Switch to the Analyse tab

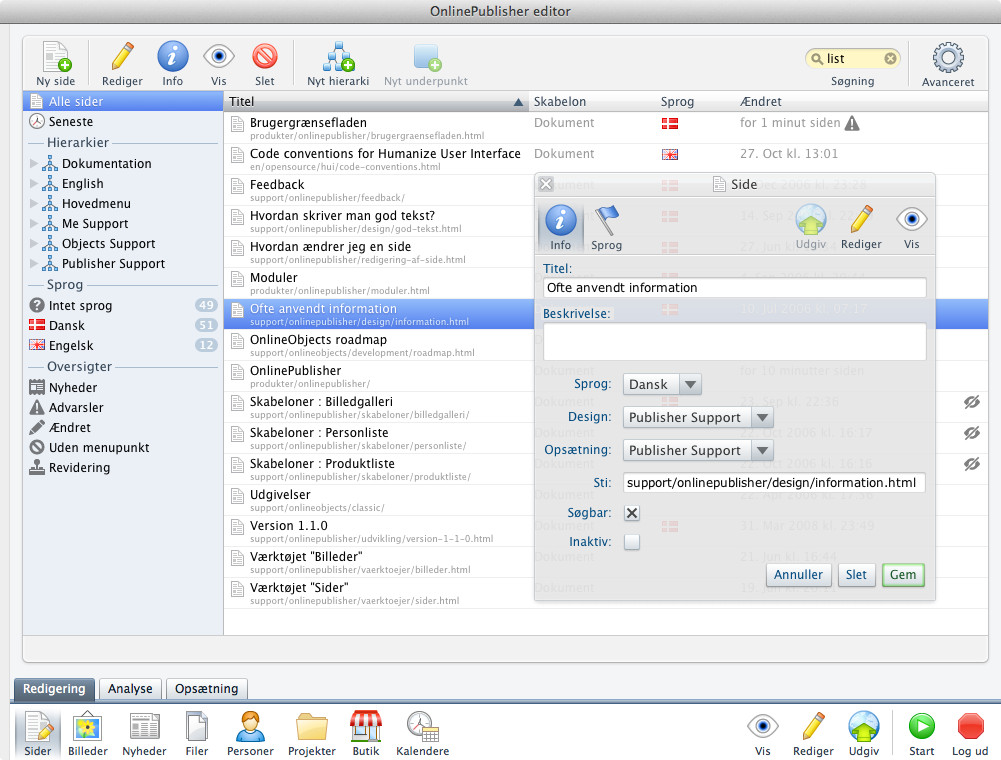[130, 689]
